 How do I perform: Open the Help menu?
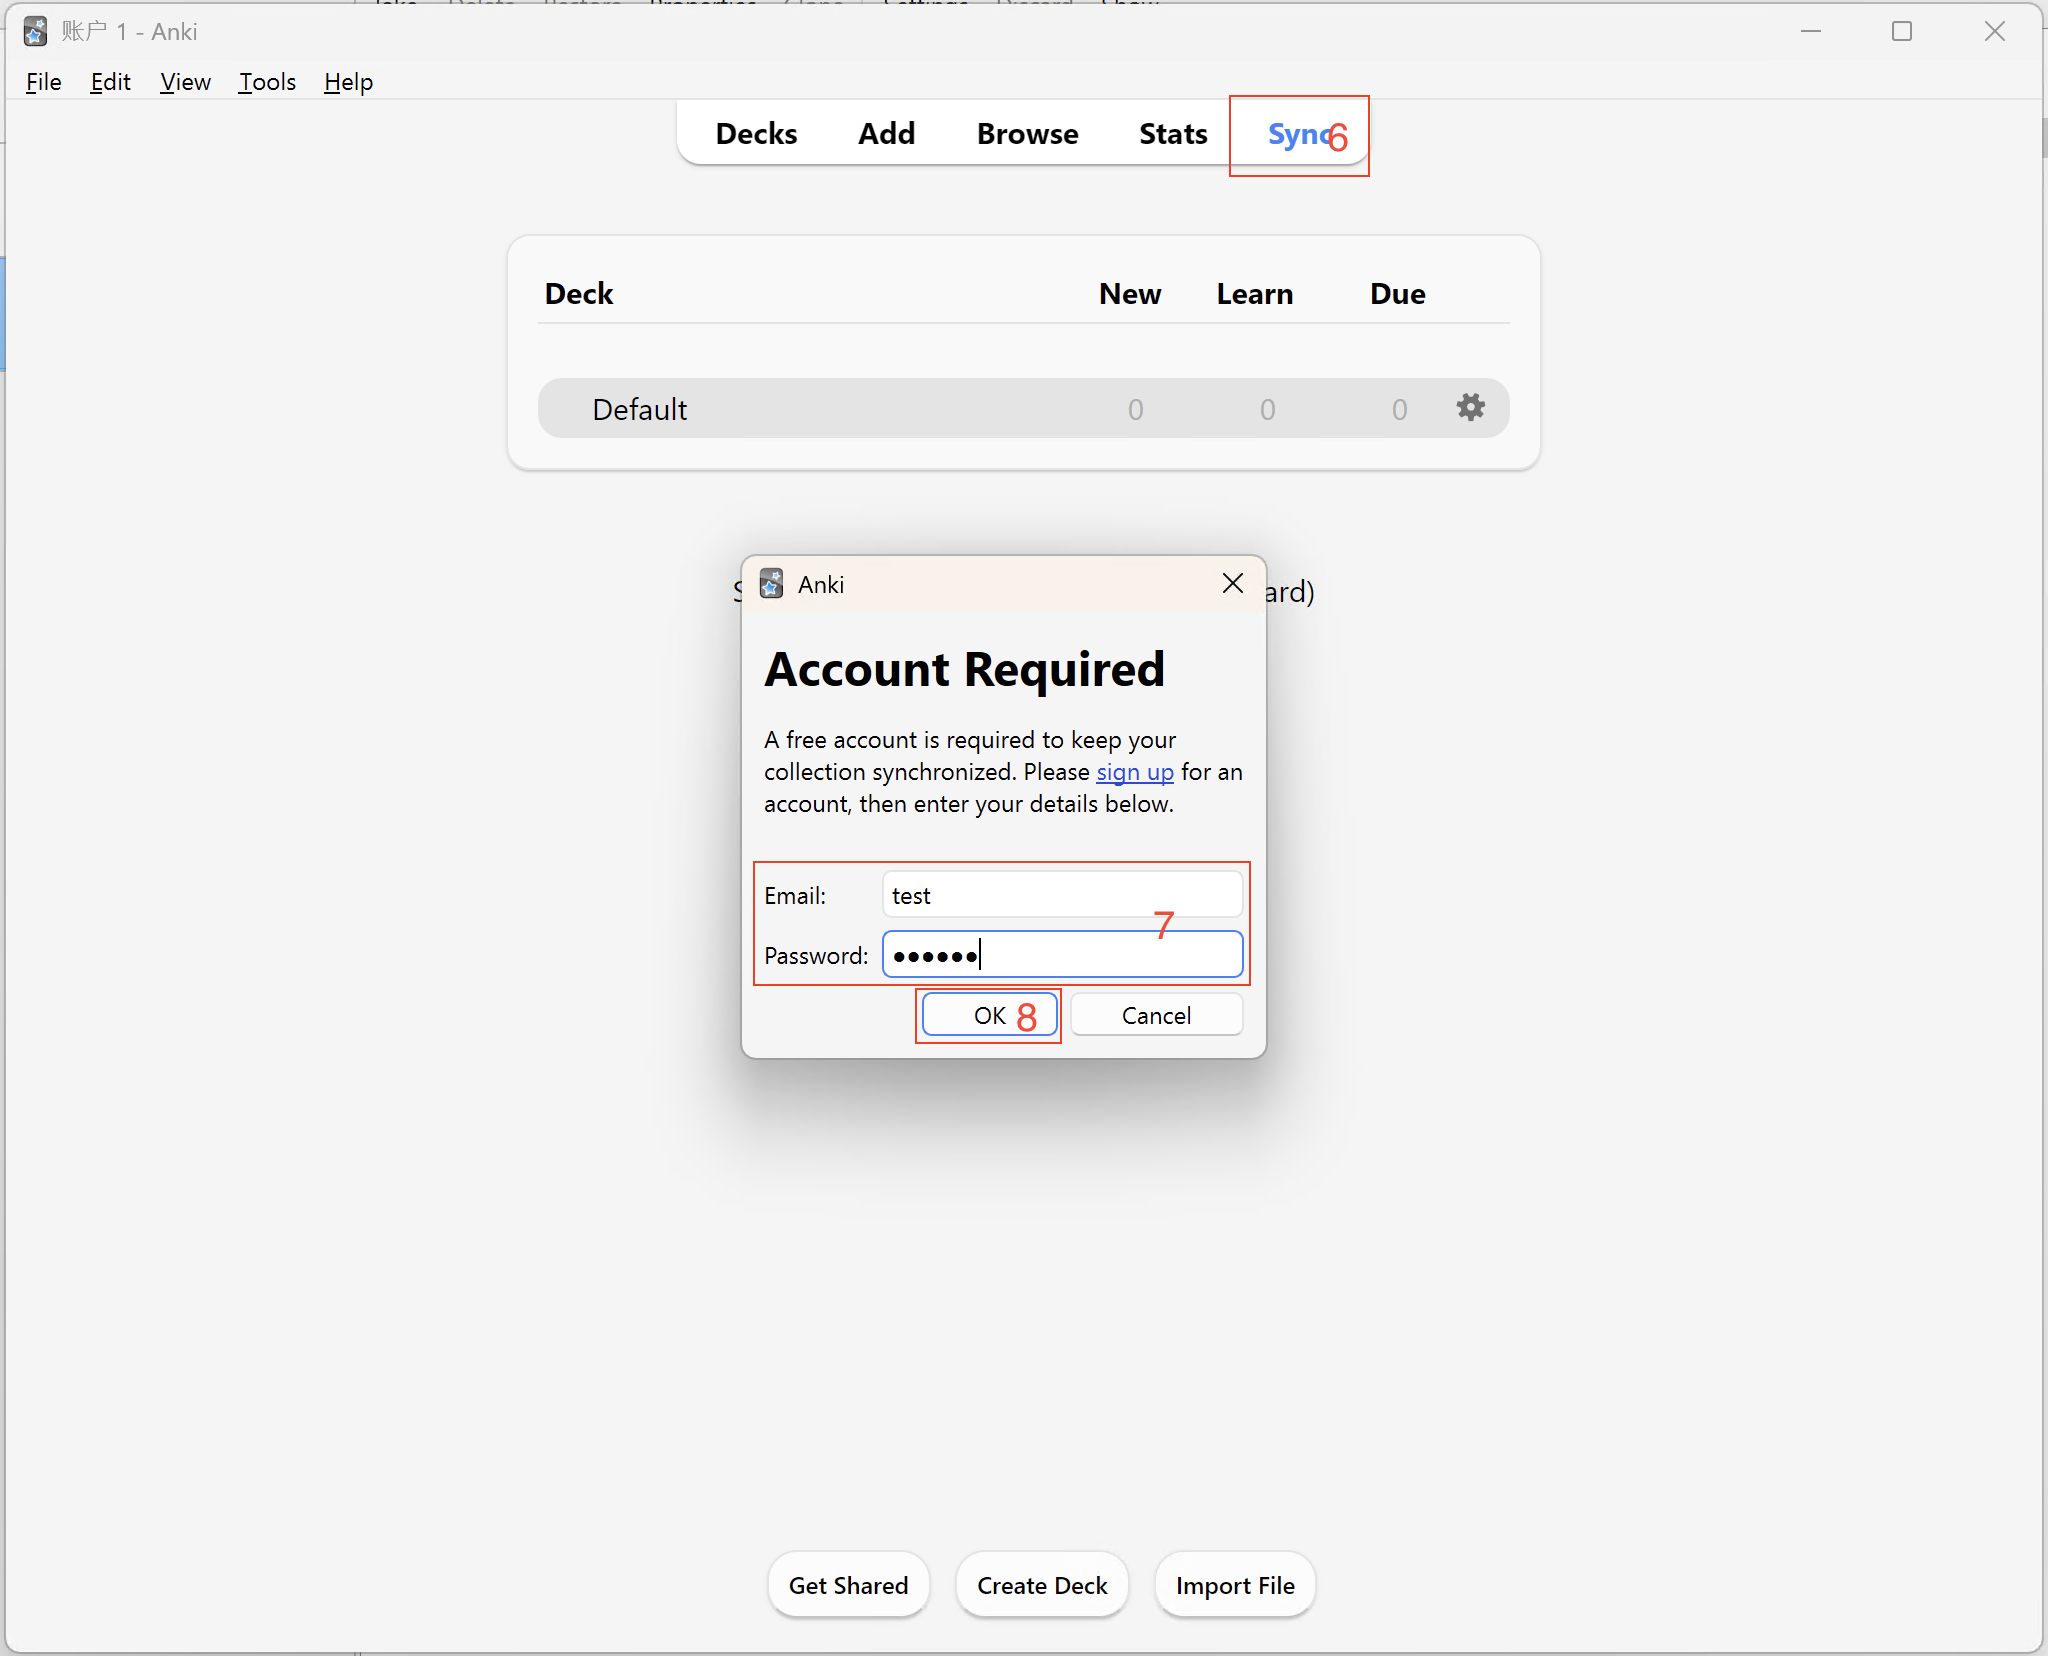coord(347,82)
